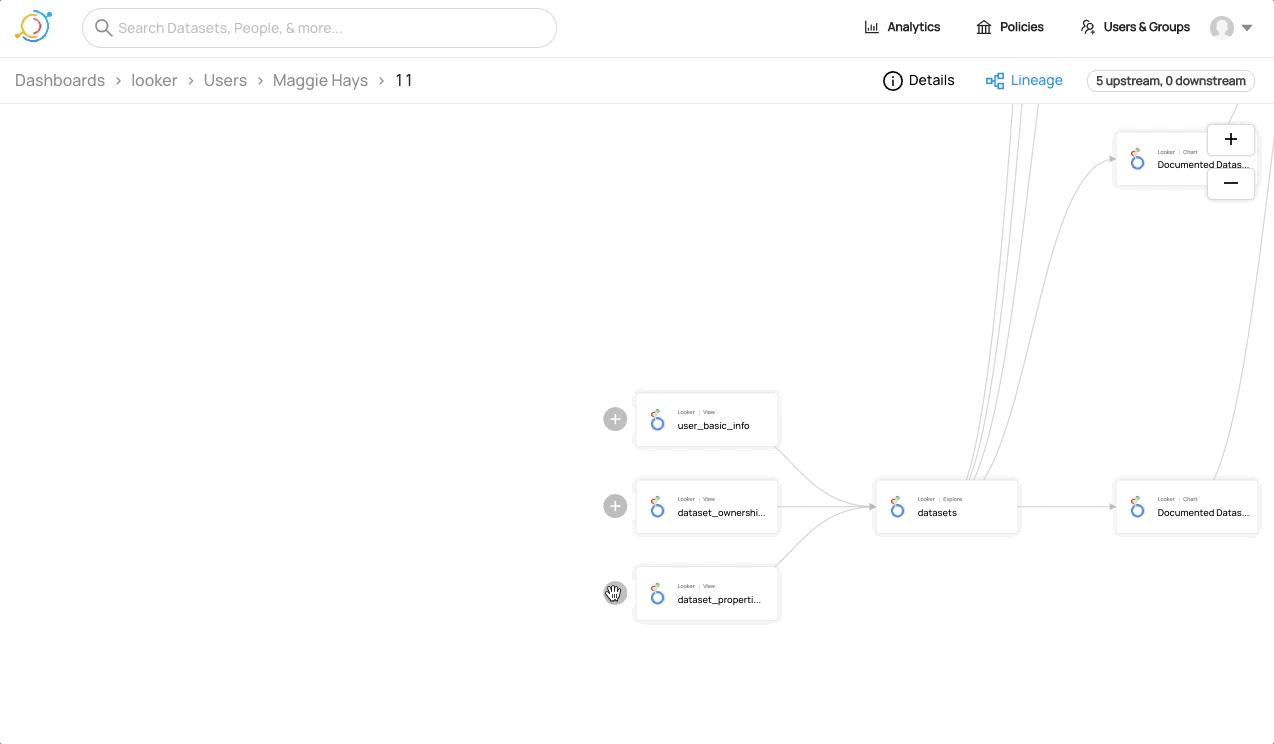The image size is (1274, 744).
Task: Click Looker icon on datasets node
Action: tap(897, 507)
